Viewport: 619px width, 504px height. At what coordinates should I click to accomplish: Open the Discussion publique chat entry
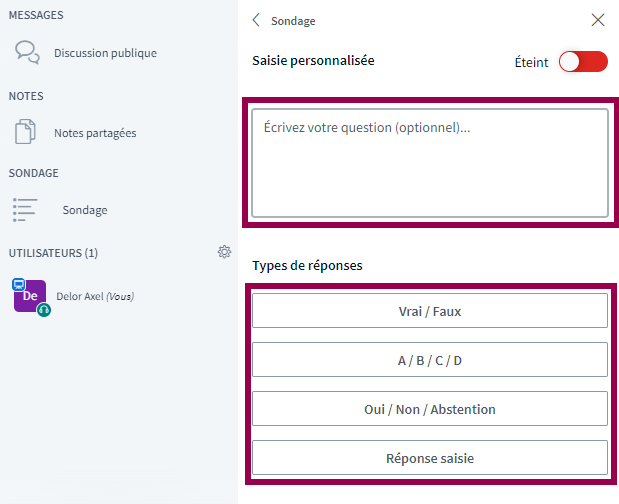point(105,53)
